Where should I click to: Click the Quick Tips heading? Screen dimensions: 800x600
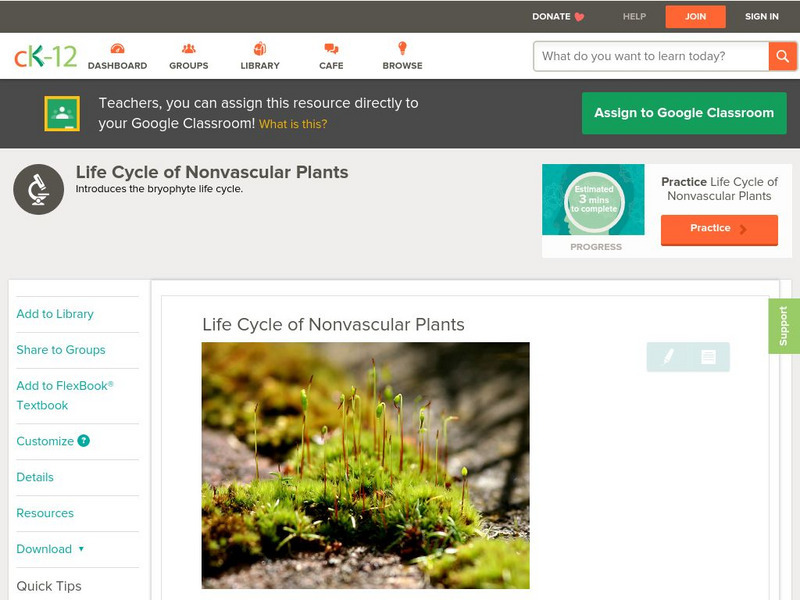(x=49, y=586)
